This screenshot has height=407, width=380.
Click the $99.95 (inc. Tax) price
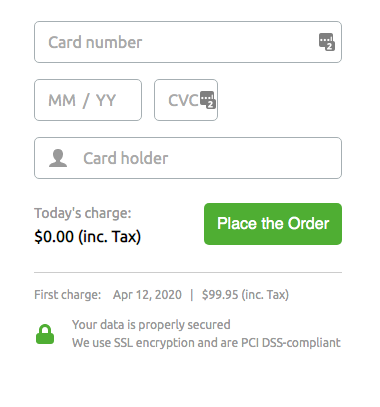coord(245,295)
